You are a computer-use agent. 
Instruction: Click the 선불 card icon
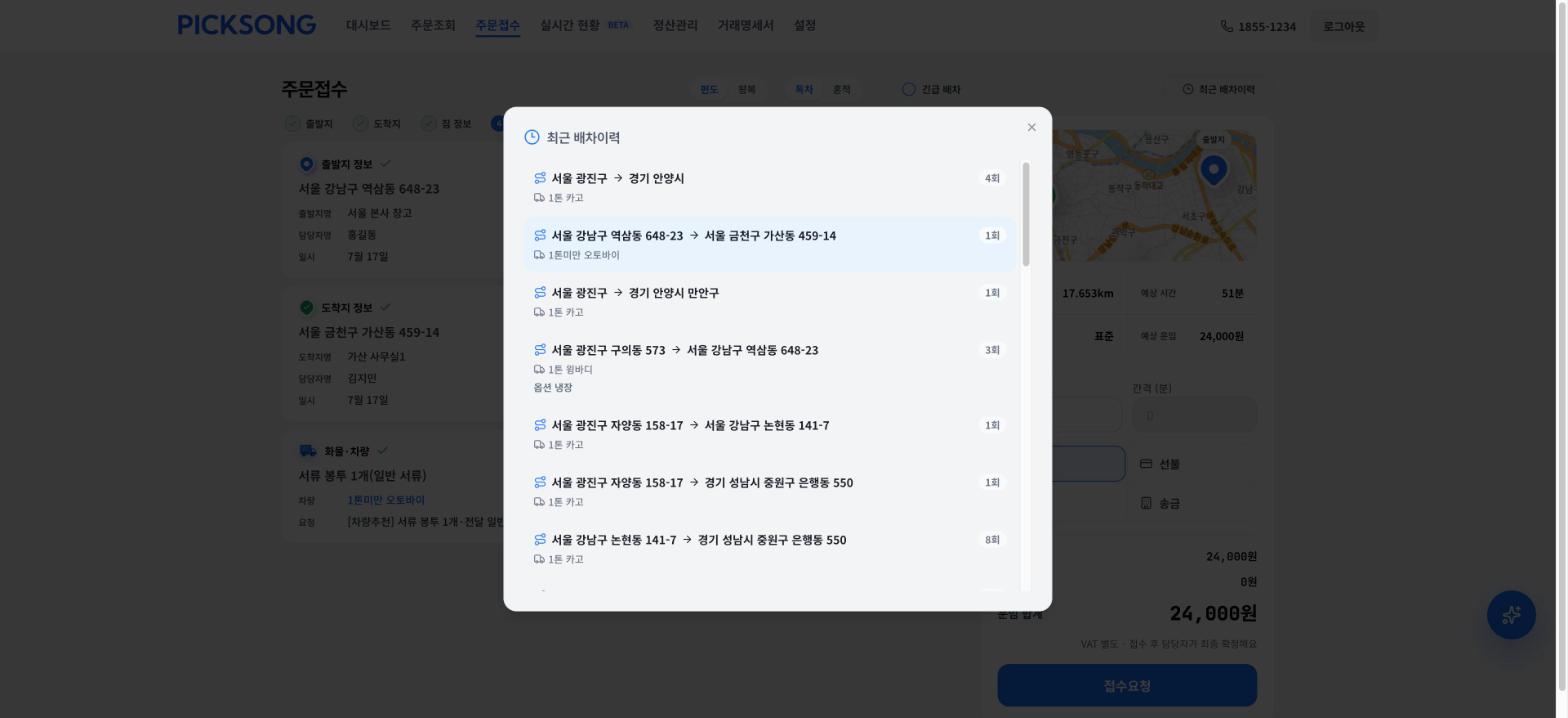click(1146, 464)
